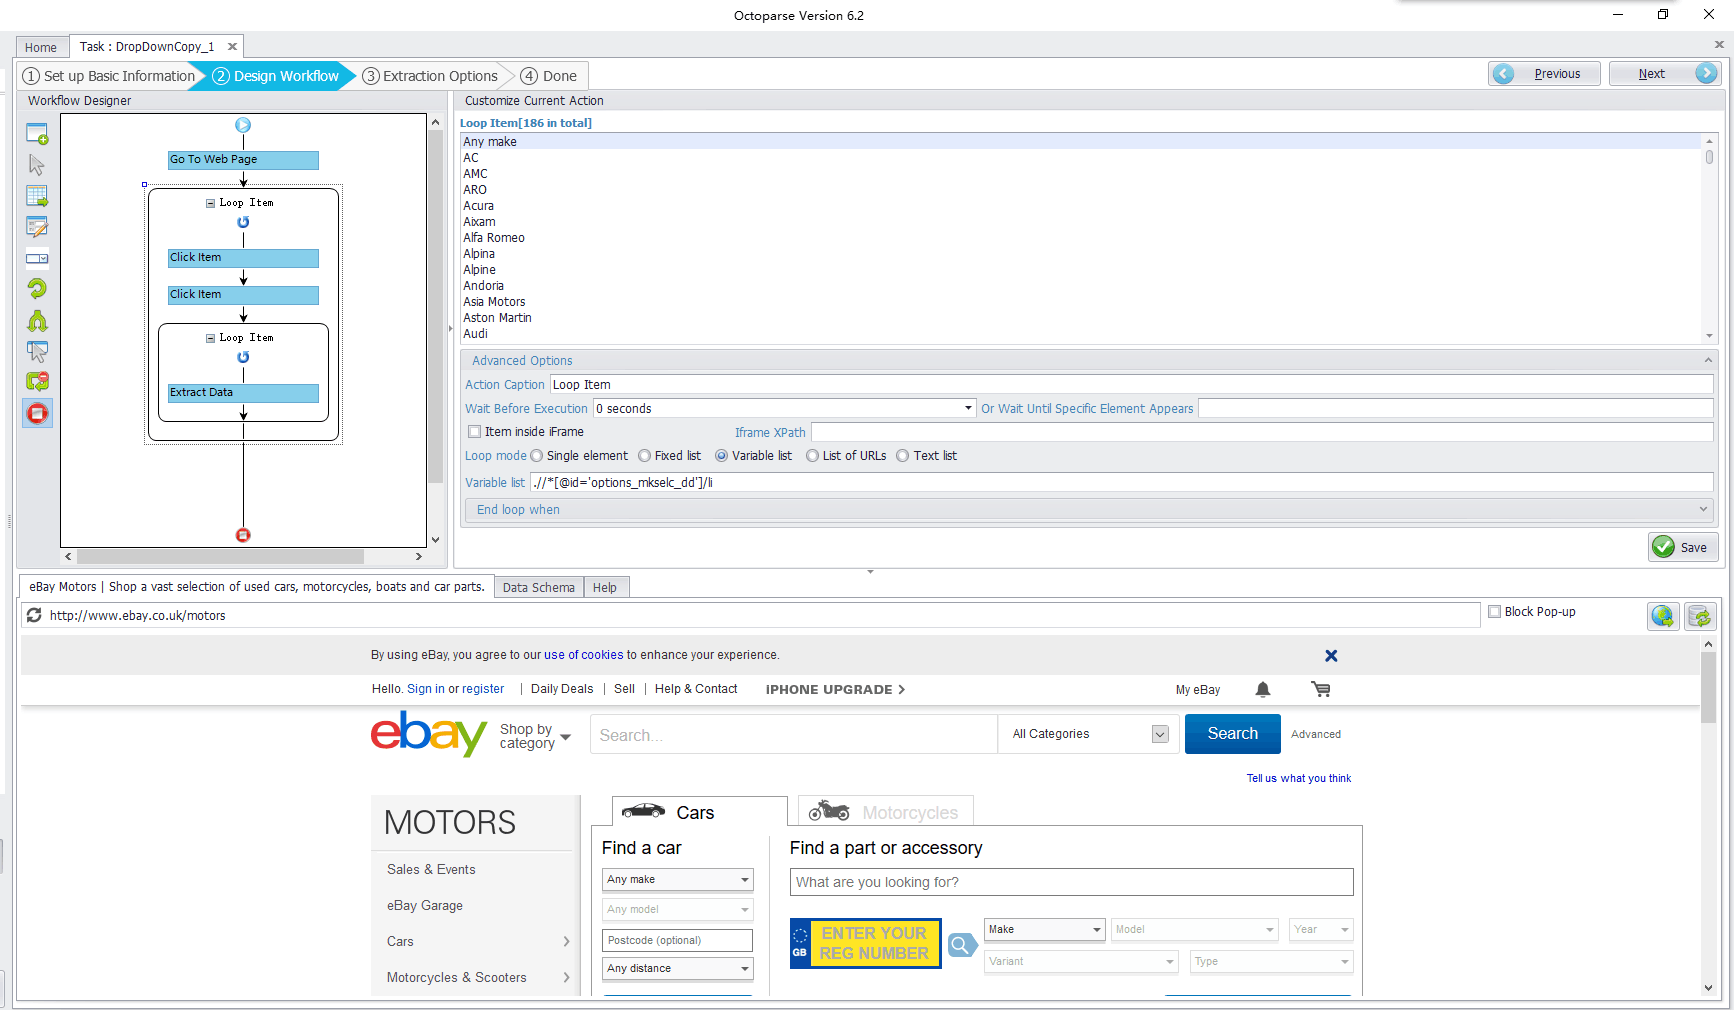Click the Sign in link
Viewport: 1734px width, 1010px height.
426,689
